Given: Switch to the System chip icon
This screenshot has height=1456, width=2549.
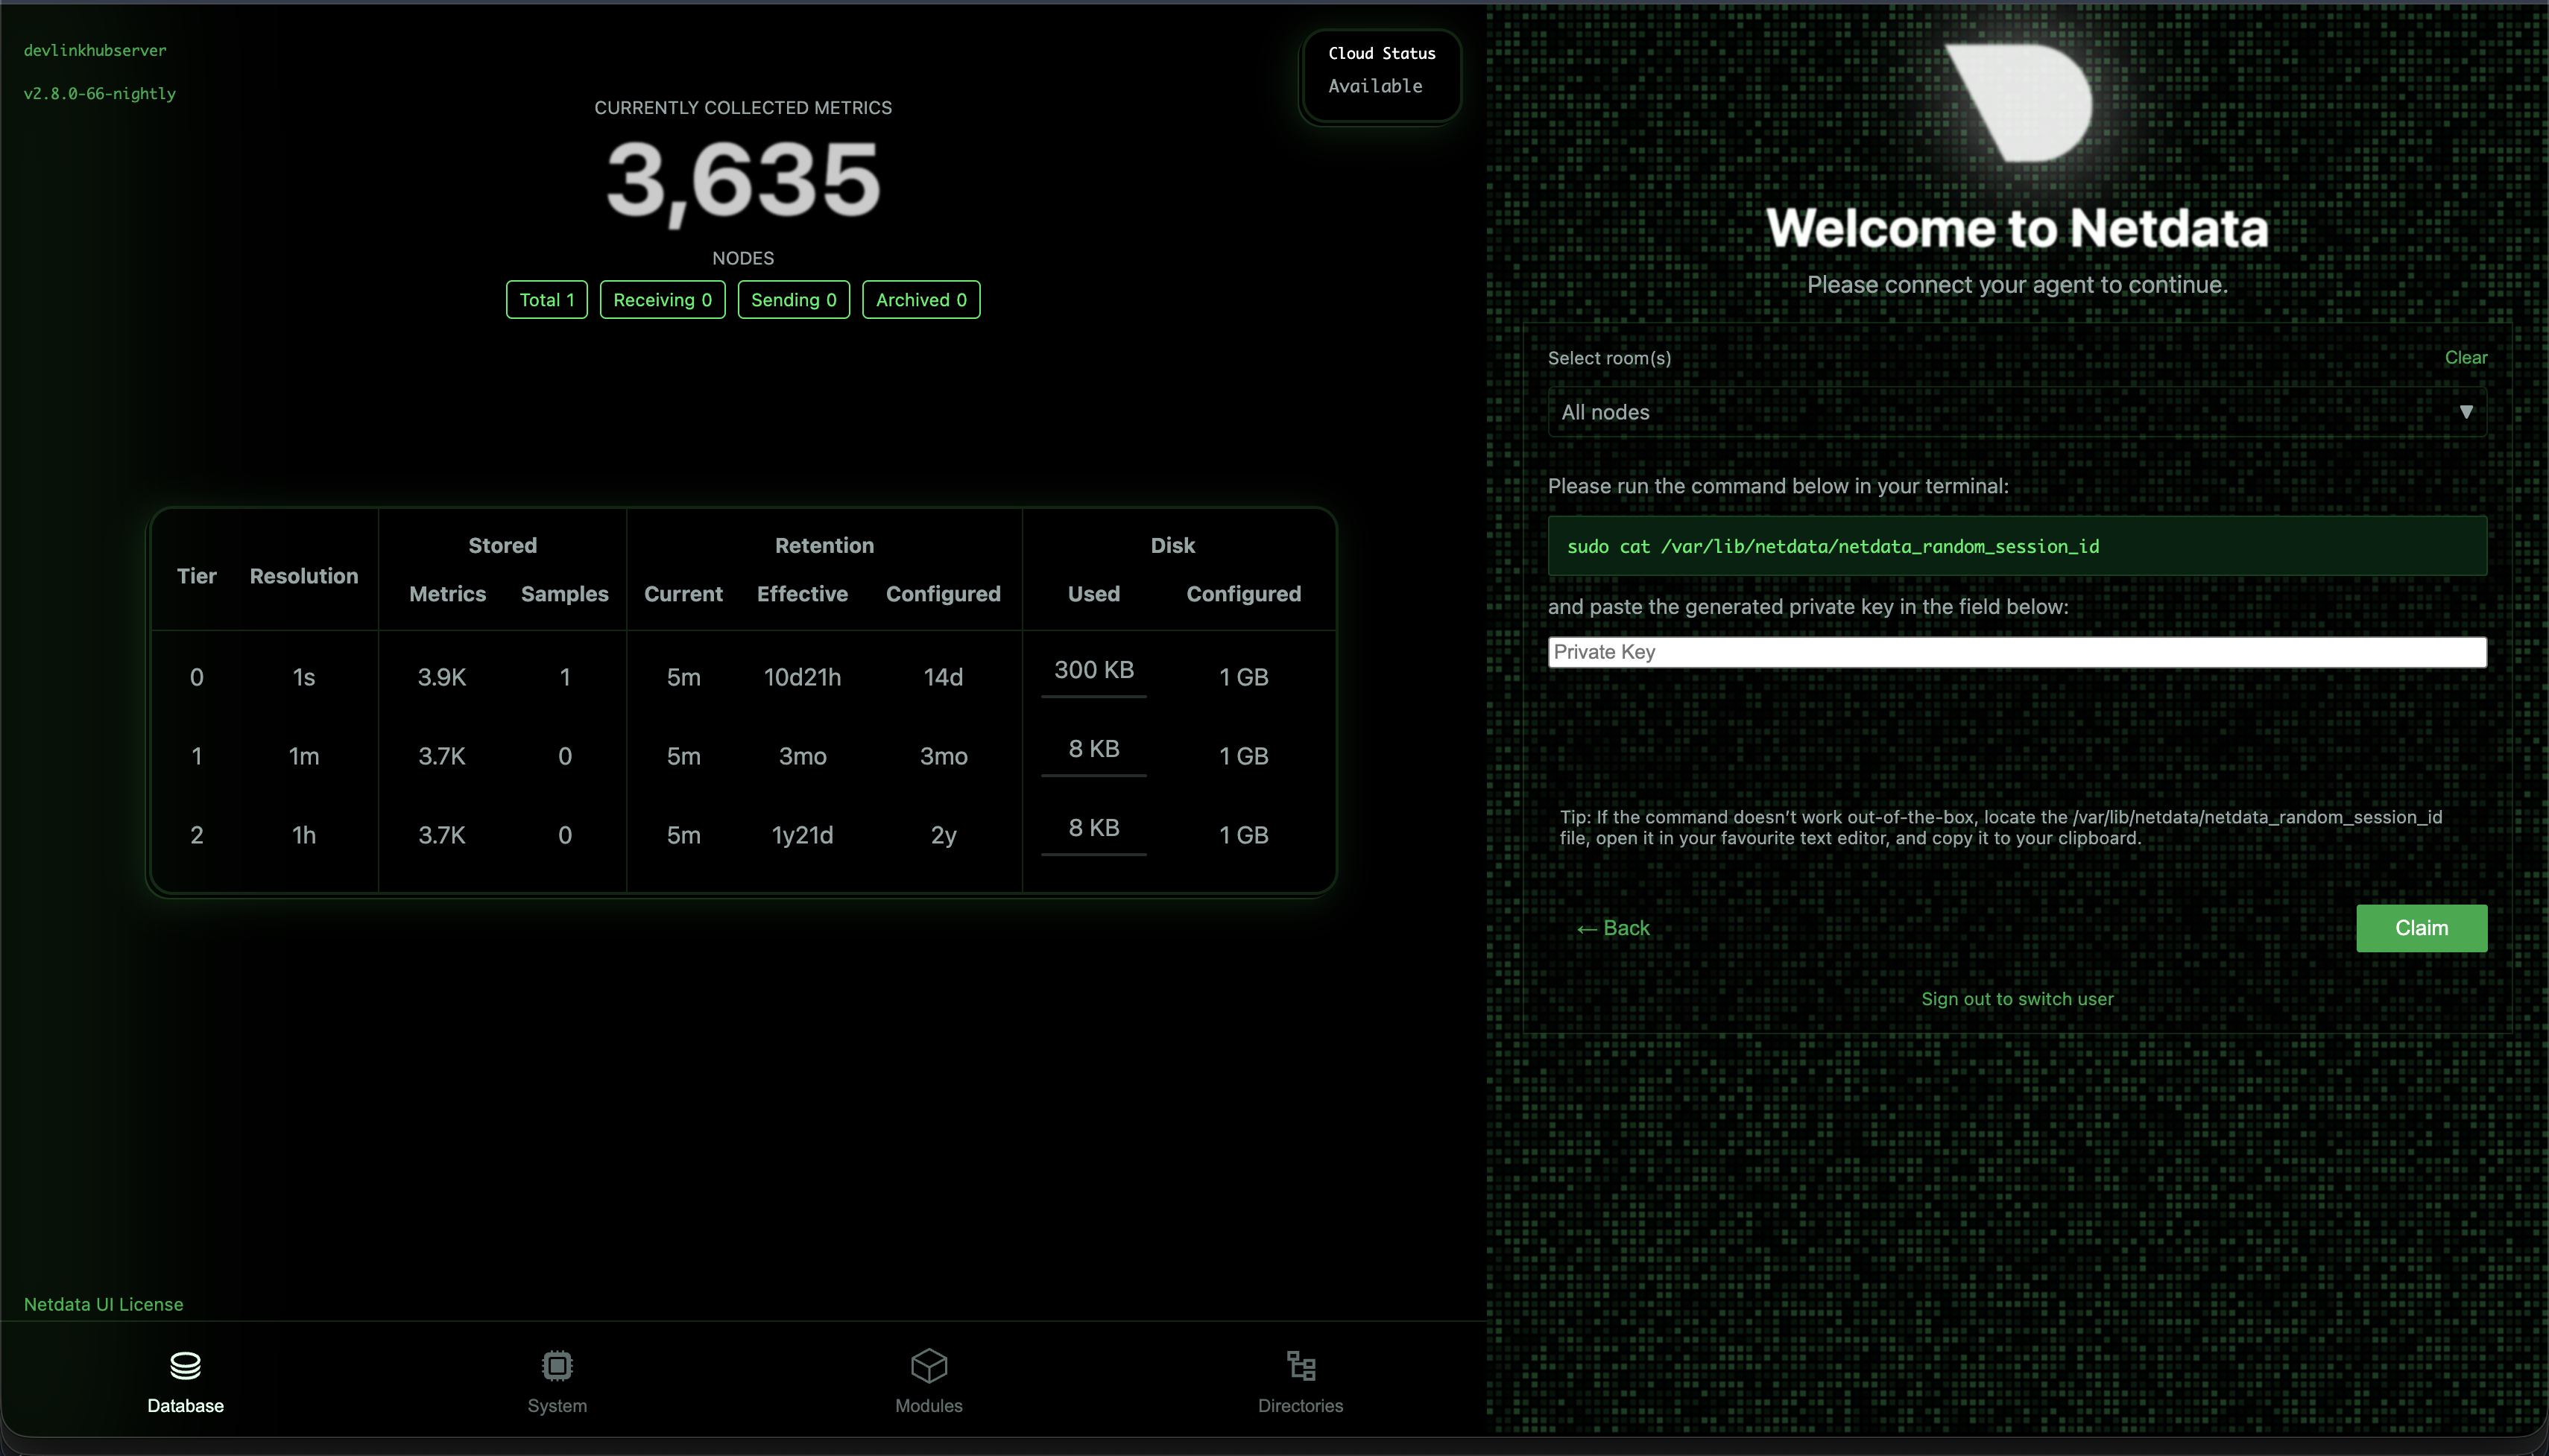Looking at the screenshot, I should (x=557, y=1365).
